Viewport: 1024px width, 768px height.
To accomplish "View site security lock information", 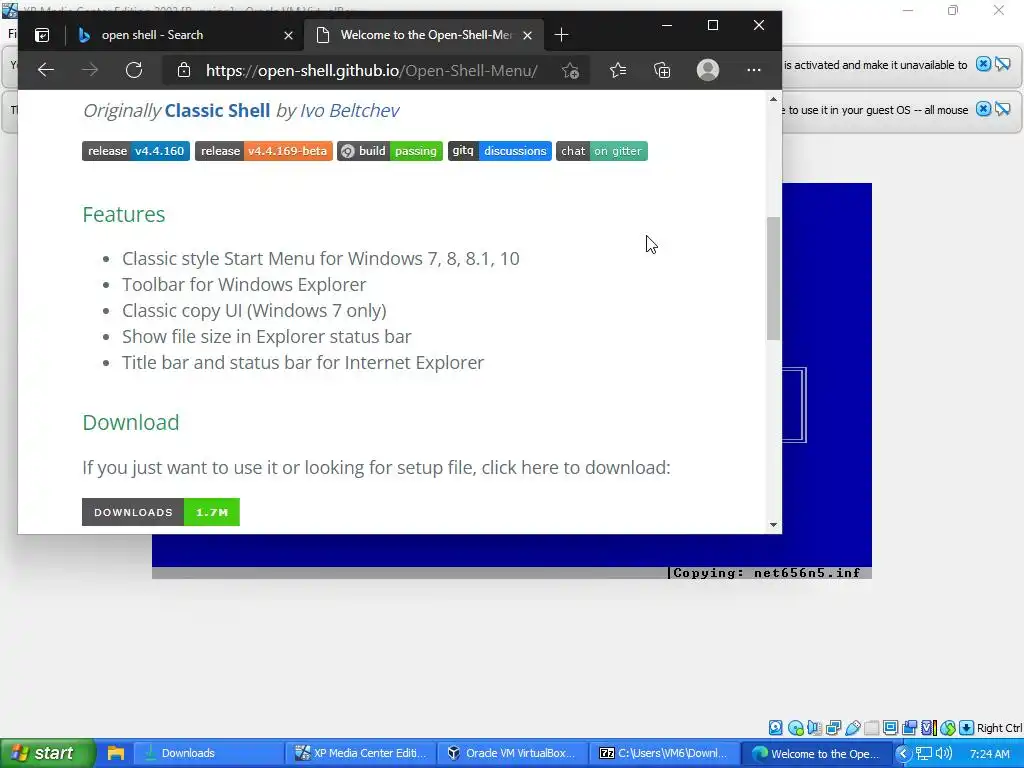I will [x=184, y=70].
